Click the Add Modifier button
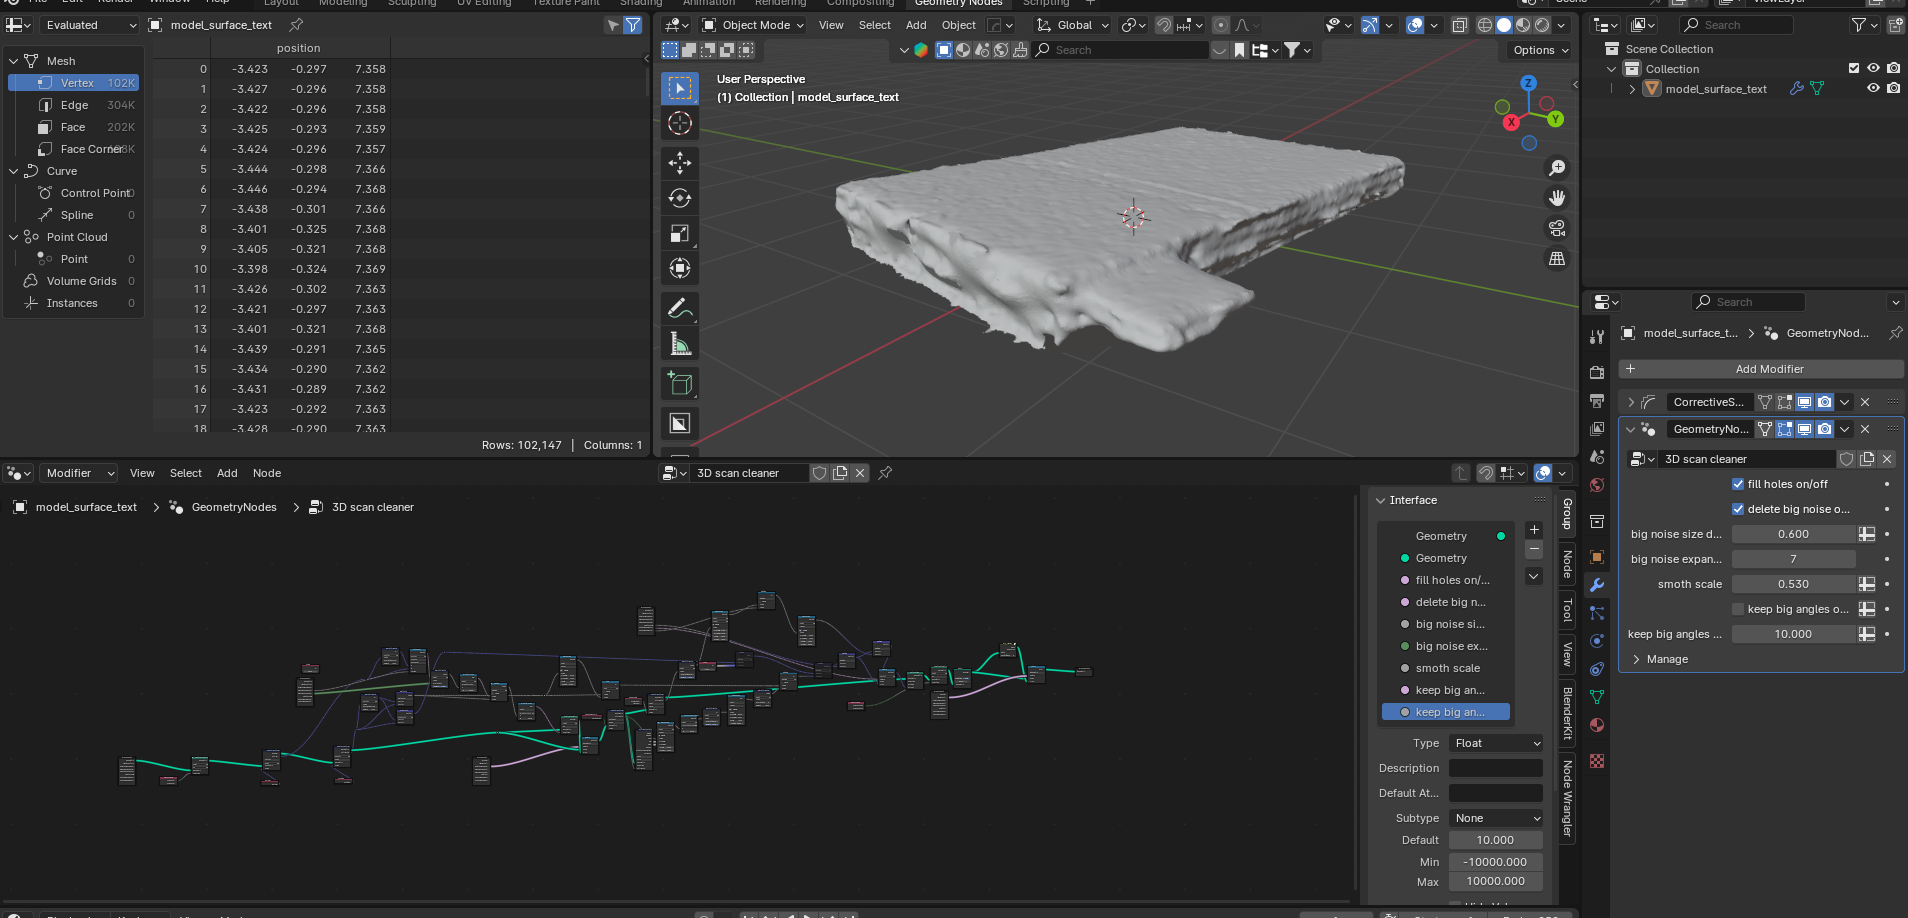 (1761, 369)
